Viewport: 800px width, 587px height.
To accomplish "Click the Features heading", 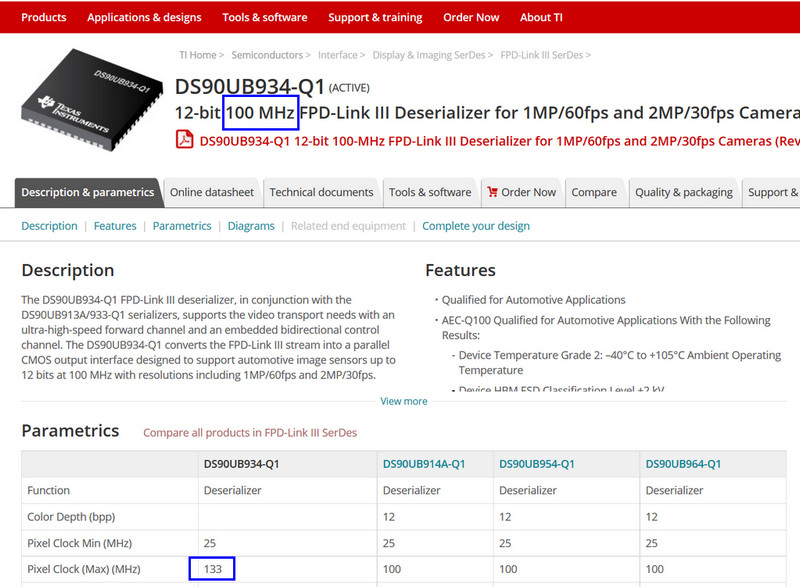I will (460, 270).
